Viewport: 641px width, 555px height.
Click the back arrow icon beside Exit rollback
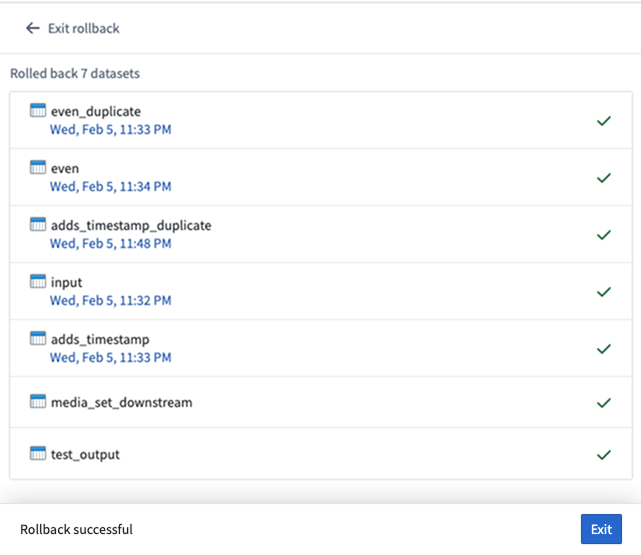click(33, 29)
